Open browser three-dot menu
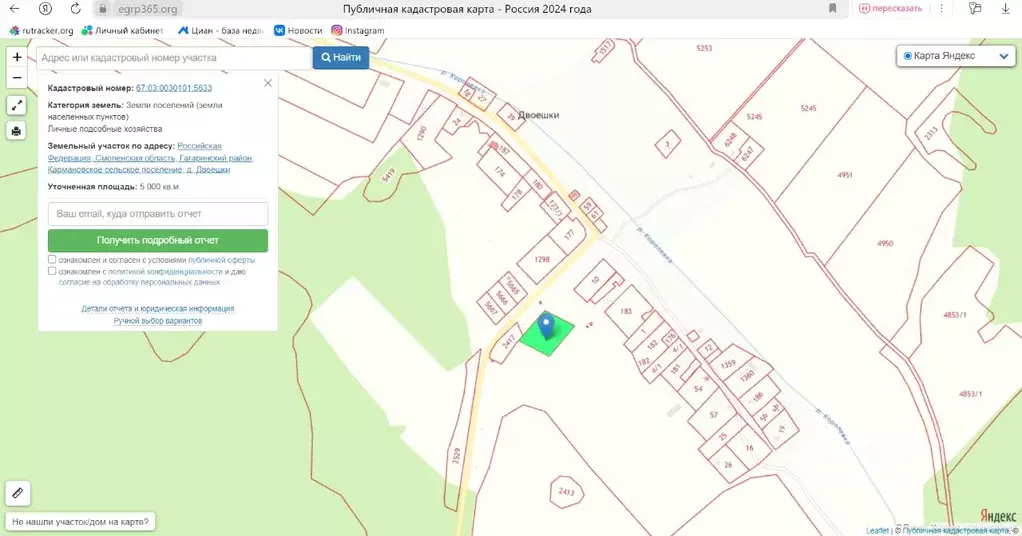Screen dimensions: 1022x536 pos(941,8)
